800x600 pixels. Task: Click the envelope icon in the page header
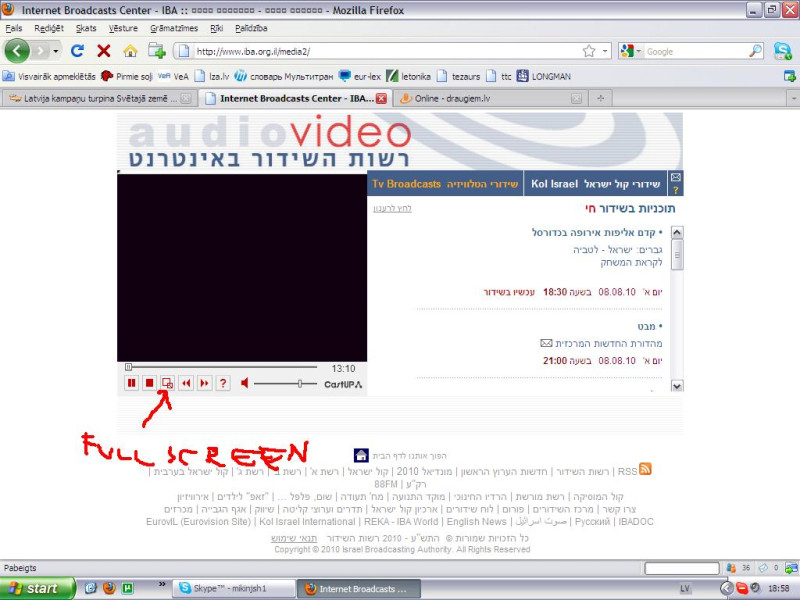click(x=676, y=177)
